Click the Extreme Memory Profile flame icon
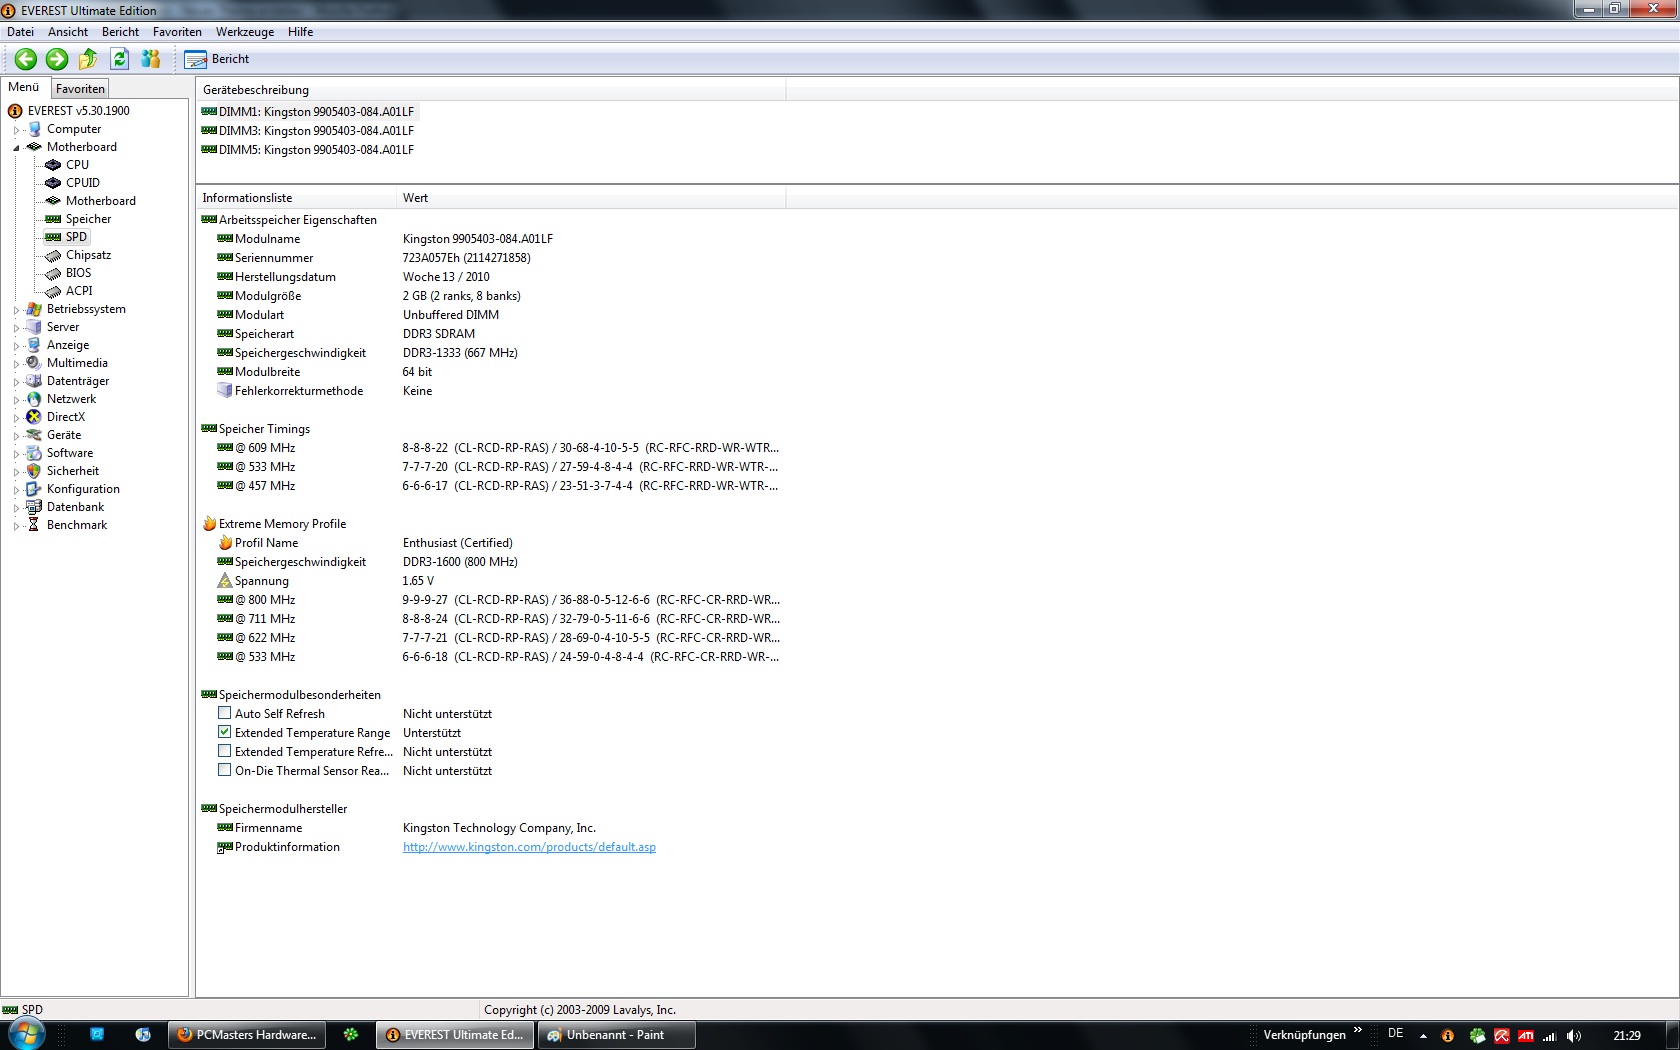1680x1050 pixels. click(x=209, y=524)
